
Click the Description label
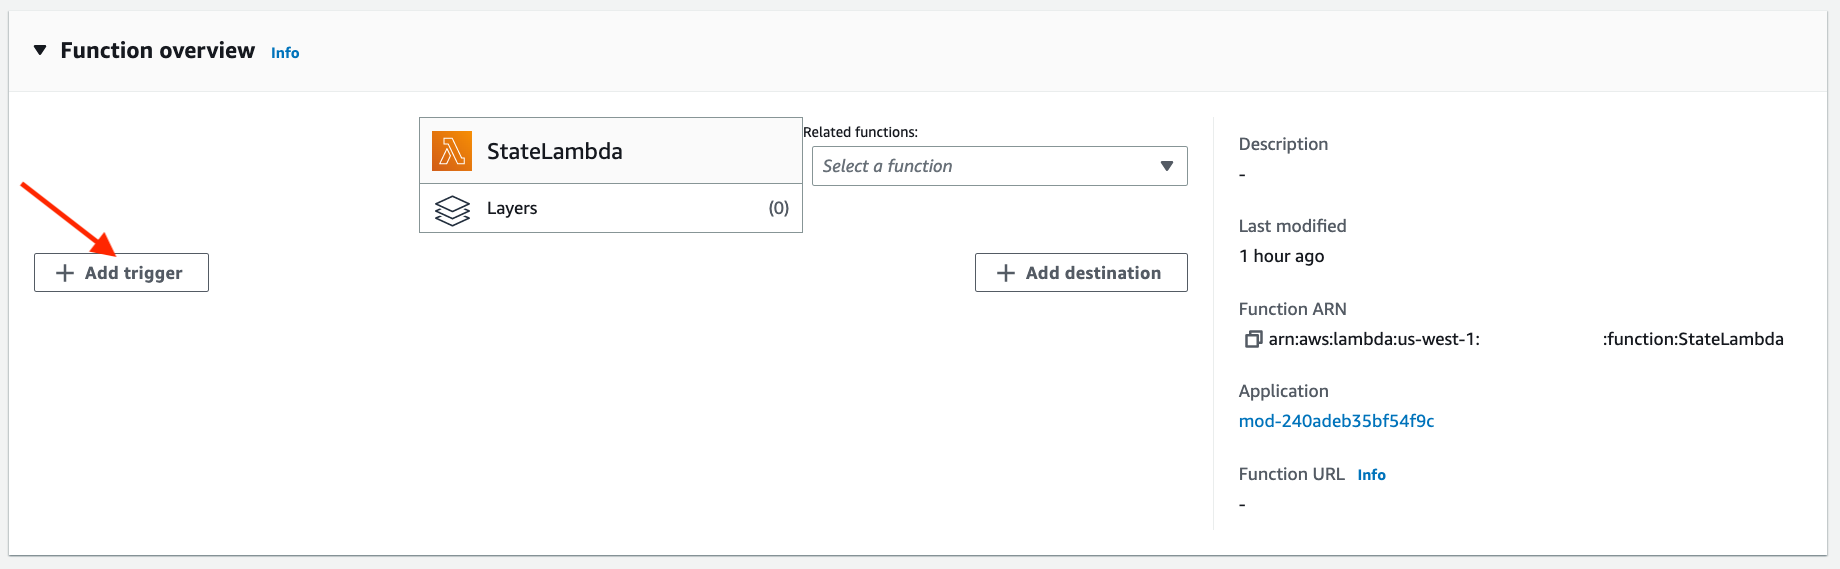point(1283,144)
